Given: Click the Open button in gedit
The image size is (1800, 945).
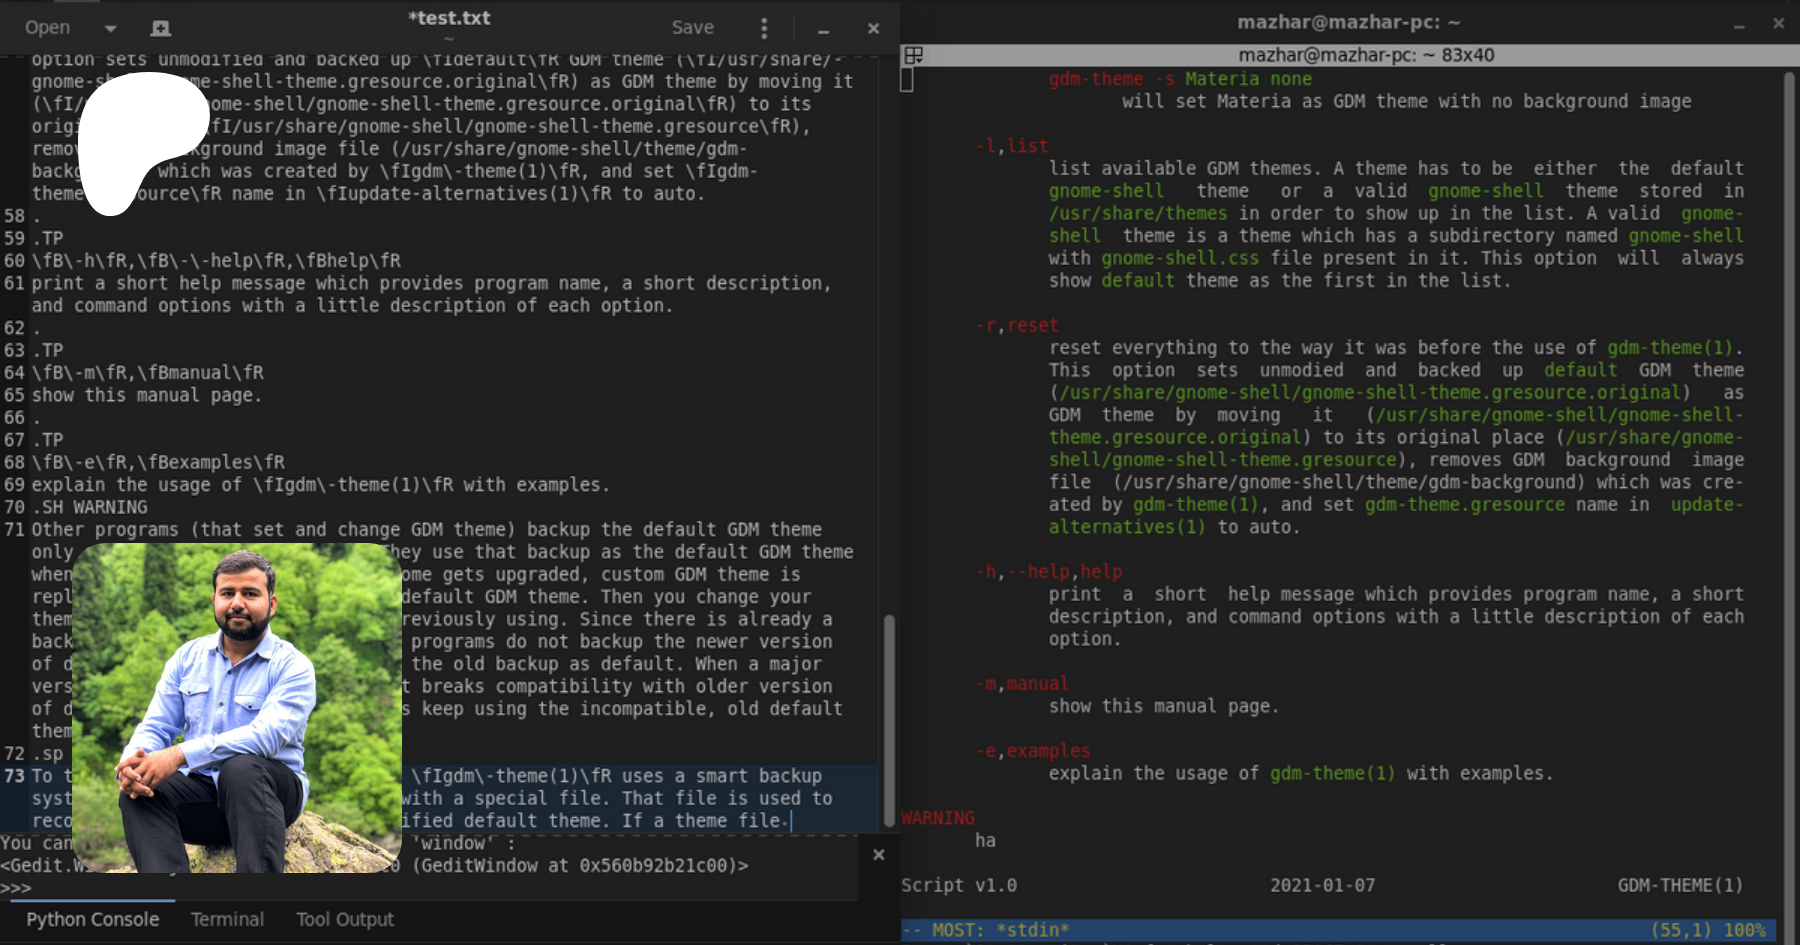Looking at the screenshot, I should [47, 28].
